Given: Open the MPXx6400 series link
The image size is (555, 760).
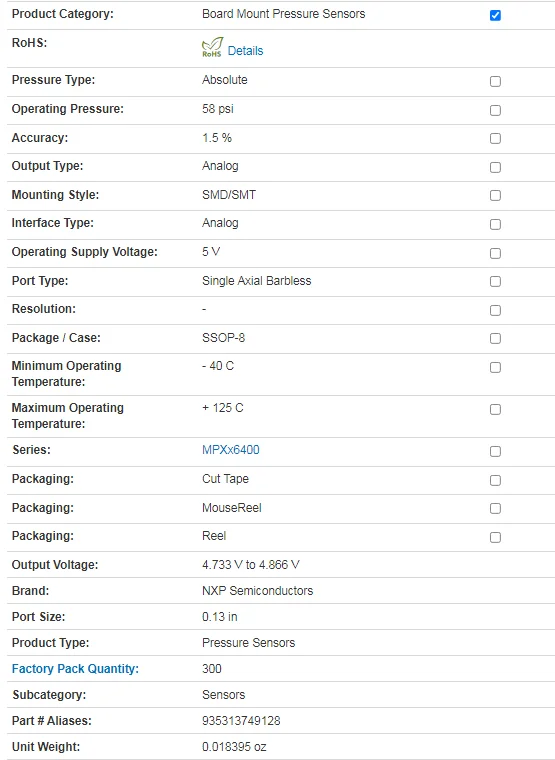Looking at the screenshot, I should [231, 450].
